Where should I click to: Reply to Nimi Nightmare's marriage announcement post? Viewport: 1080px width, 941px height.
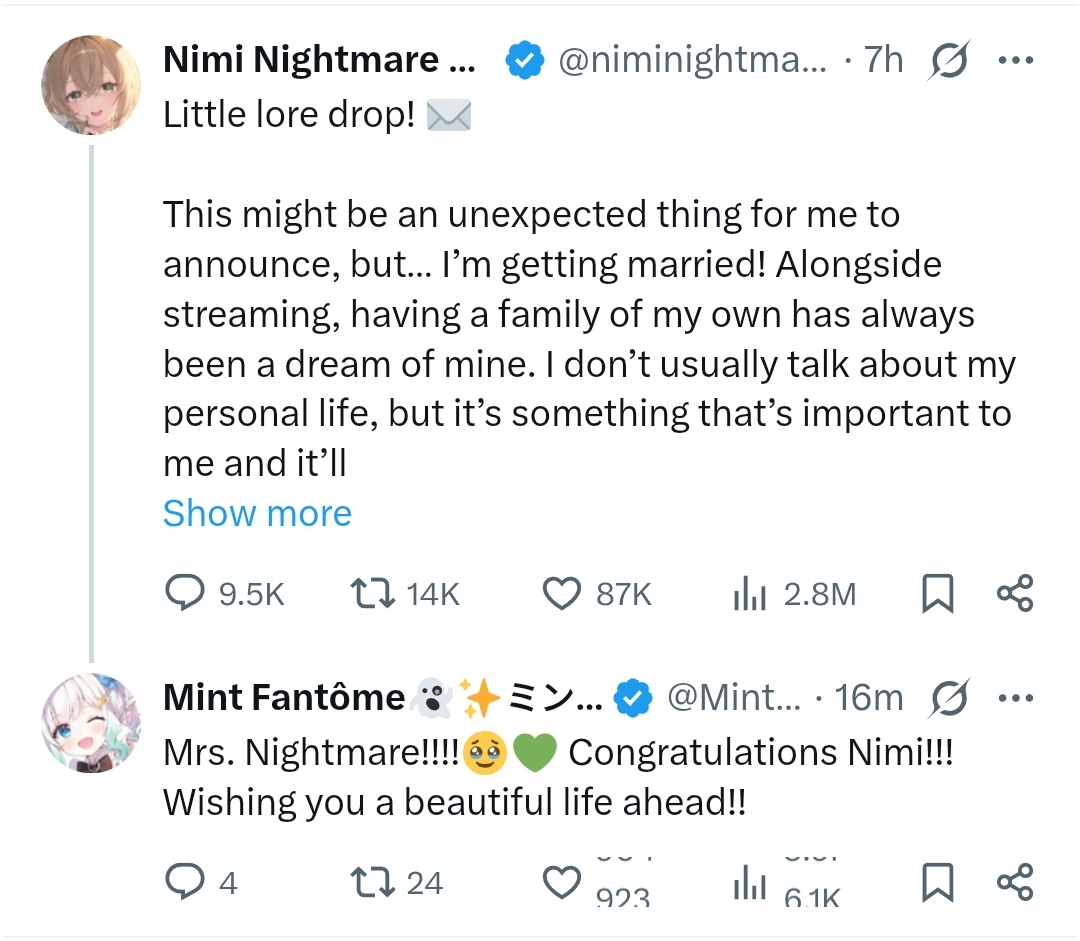click(184, 595)
